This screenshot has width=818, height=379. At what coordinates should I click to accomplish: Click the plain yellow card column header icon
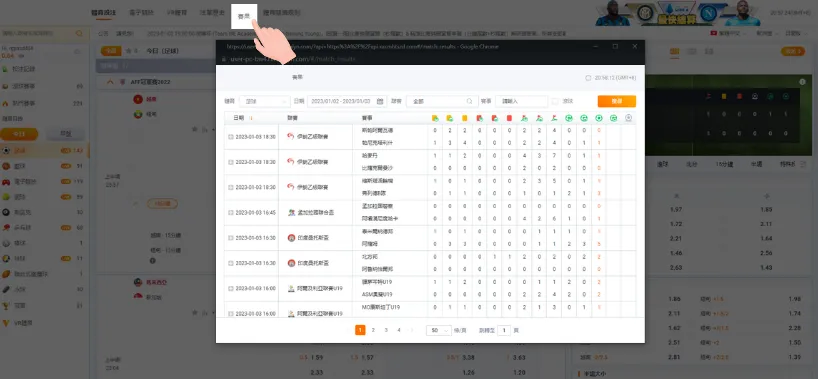click(x=464, y=119)
